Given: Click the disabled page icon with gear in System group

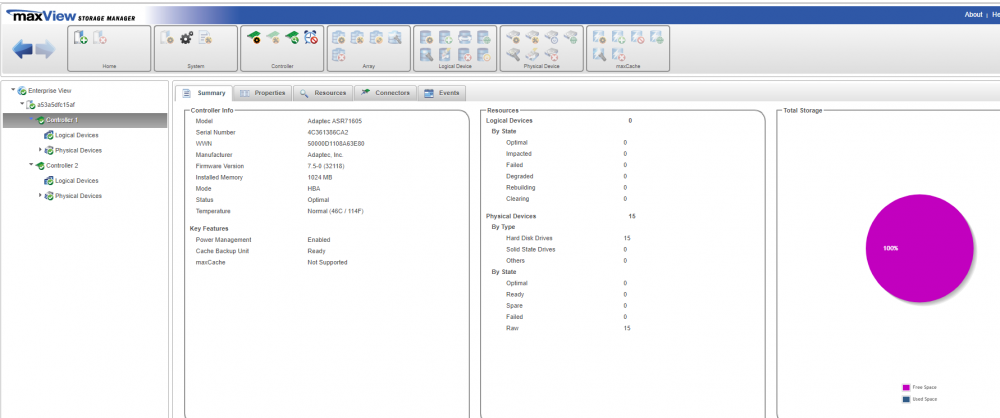Looking at the screenshot, I should pos(167,38).
